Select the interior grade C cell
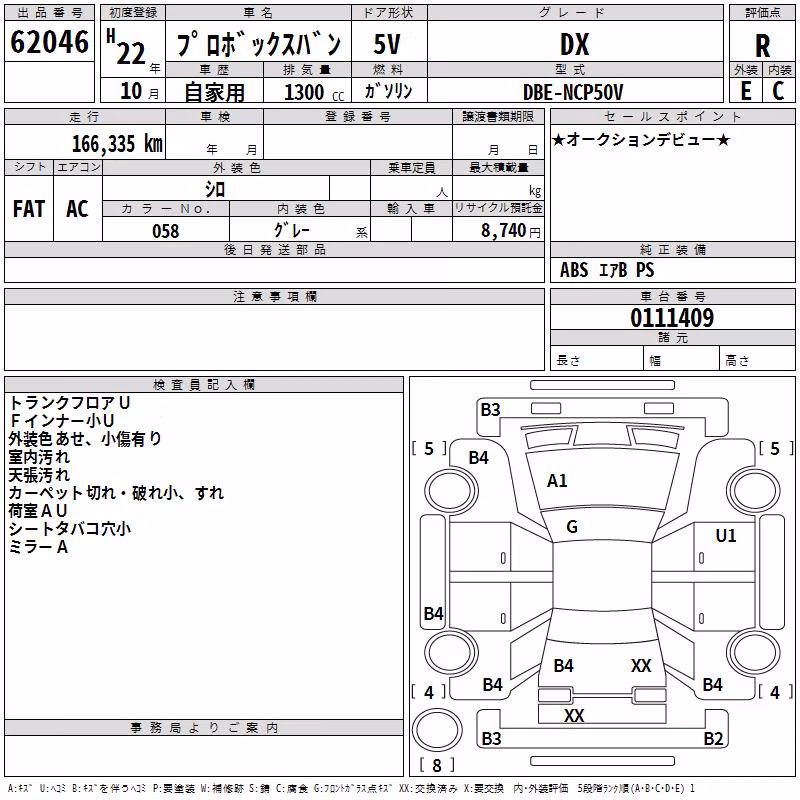Image resolution: width=800 pixels, height=800 pixels. click(779, 91)
